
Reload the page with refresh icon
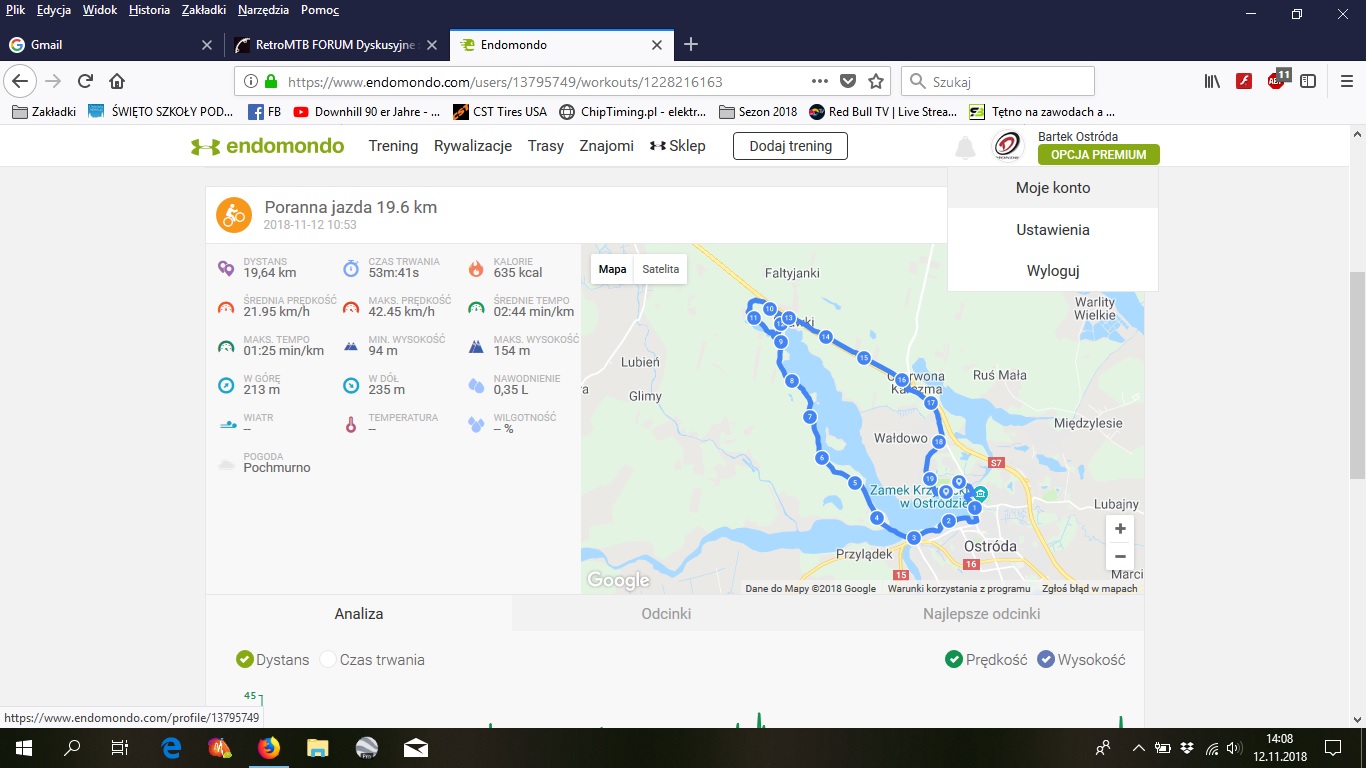85,82
